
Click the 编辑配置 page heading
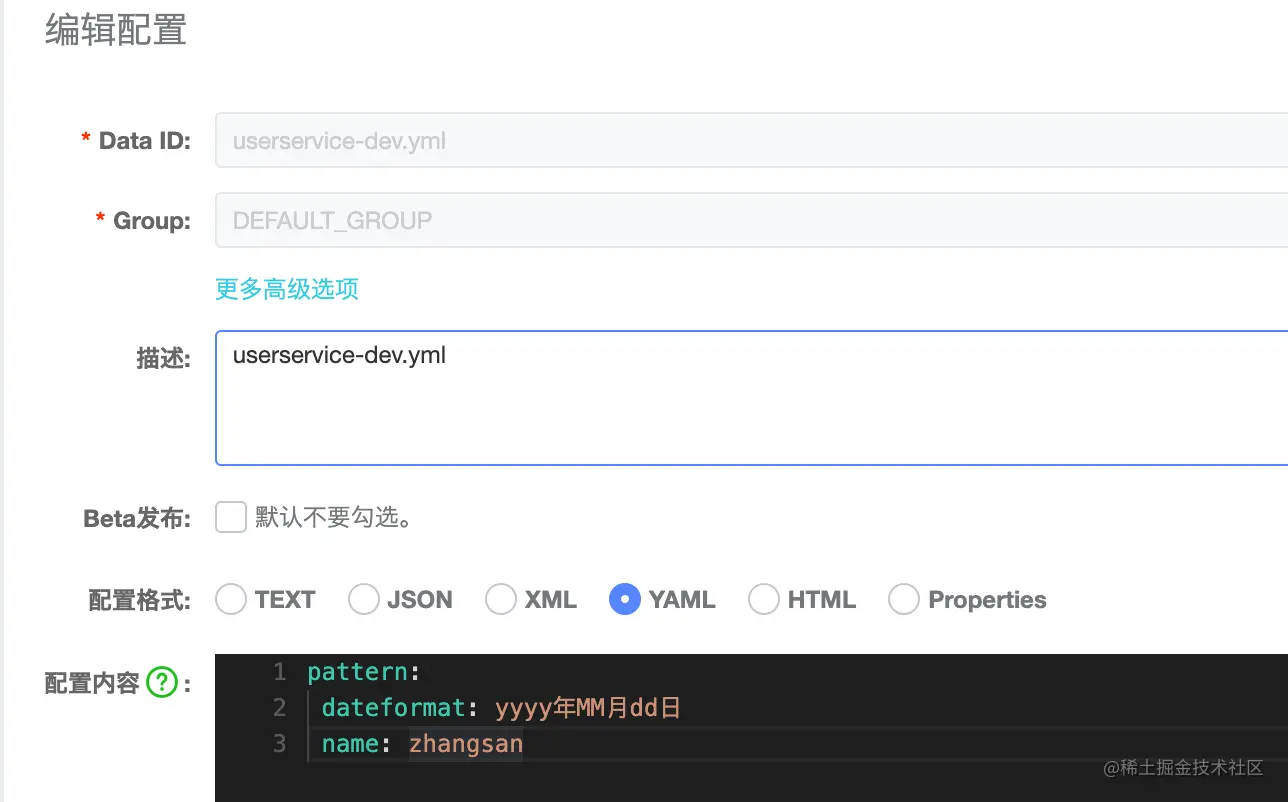116,31
